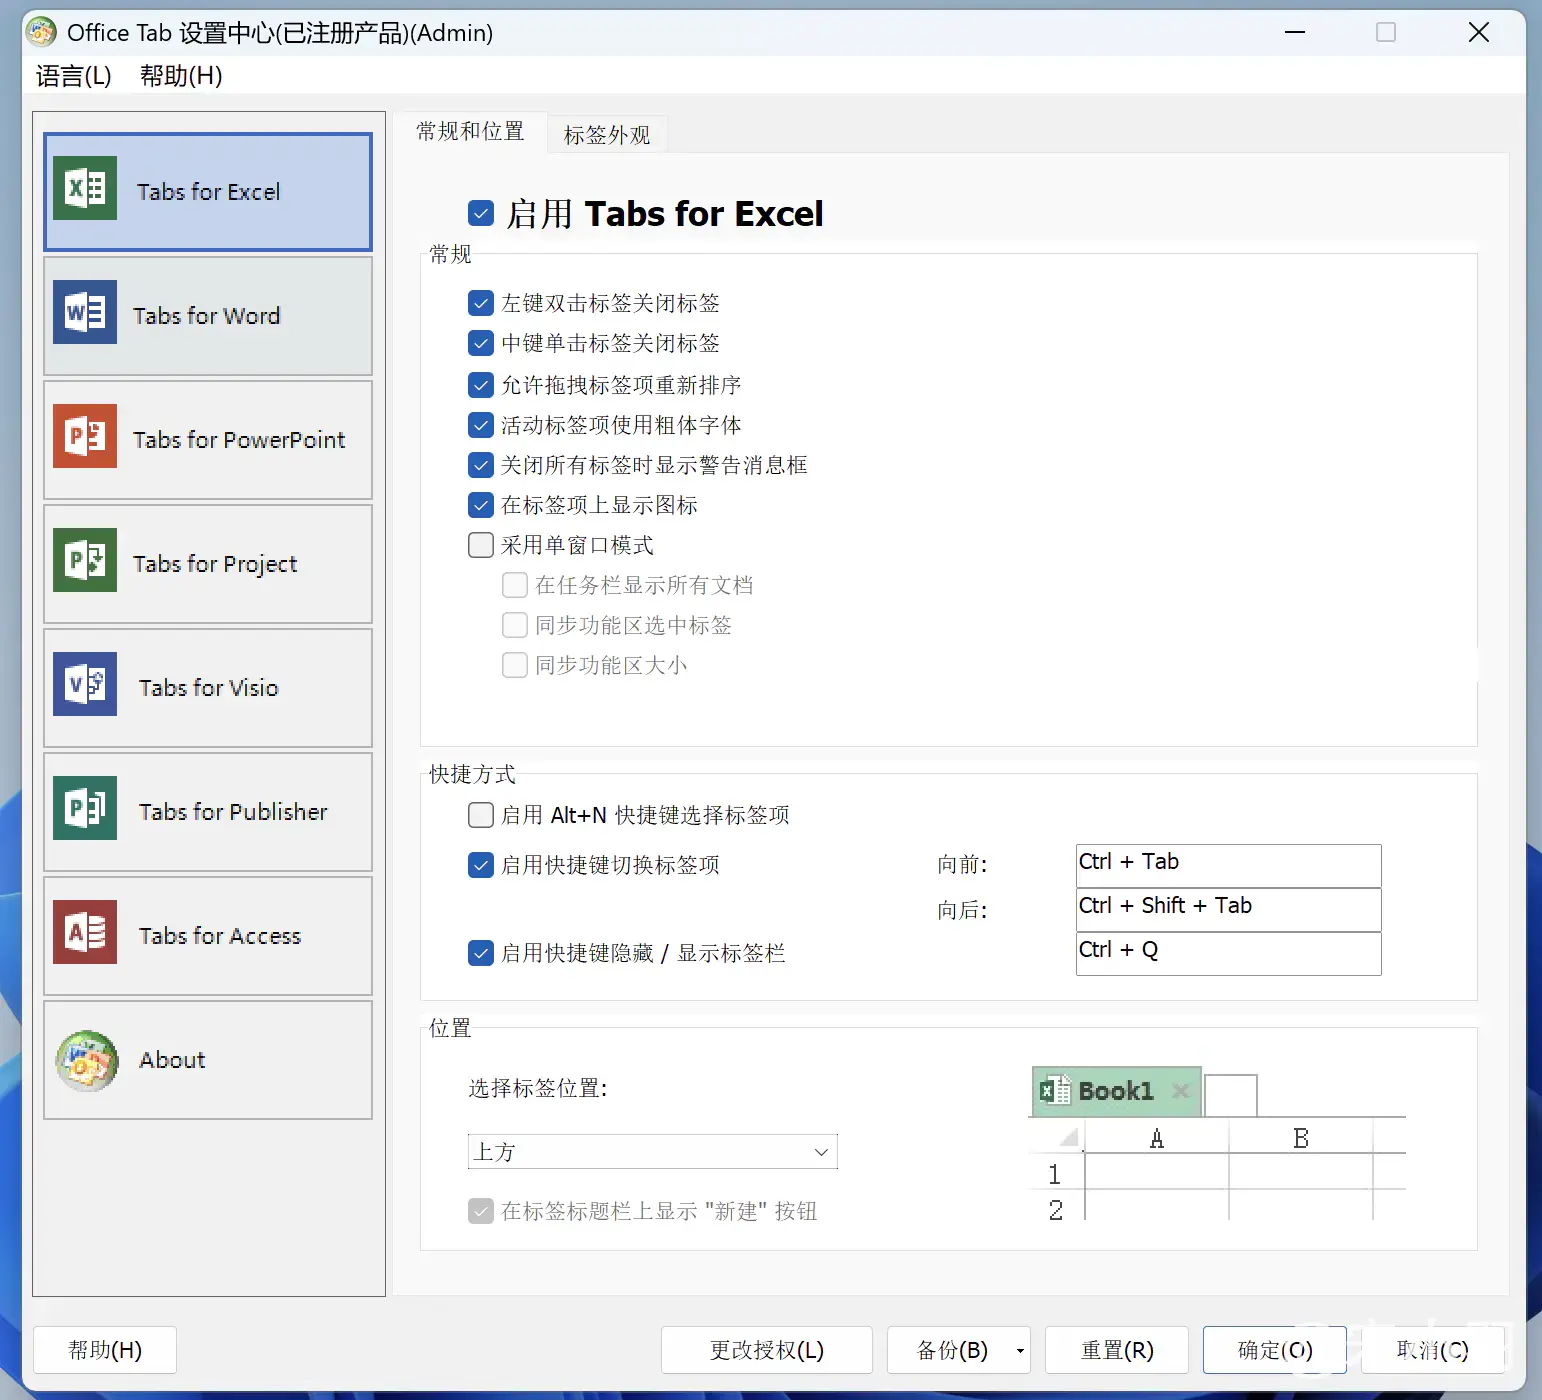Open the Tabs for Access icon
The height and width of the screenshot is (1400, 1542).
pyautogui.click(x=85, y=932)
